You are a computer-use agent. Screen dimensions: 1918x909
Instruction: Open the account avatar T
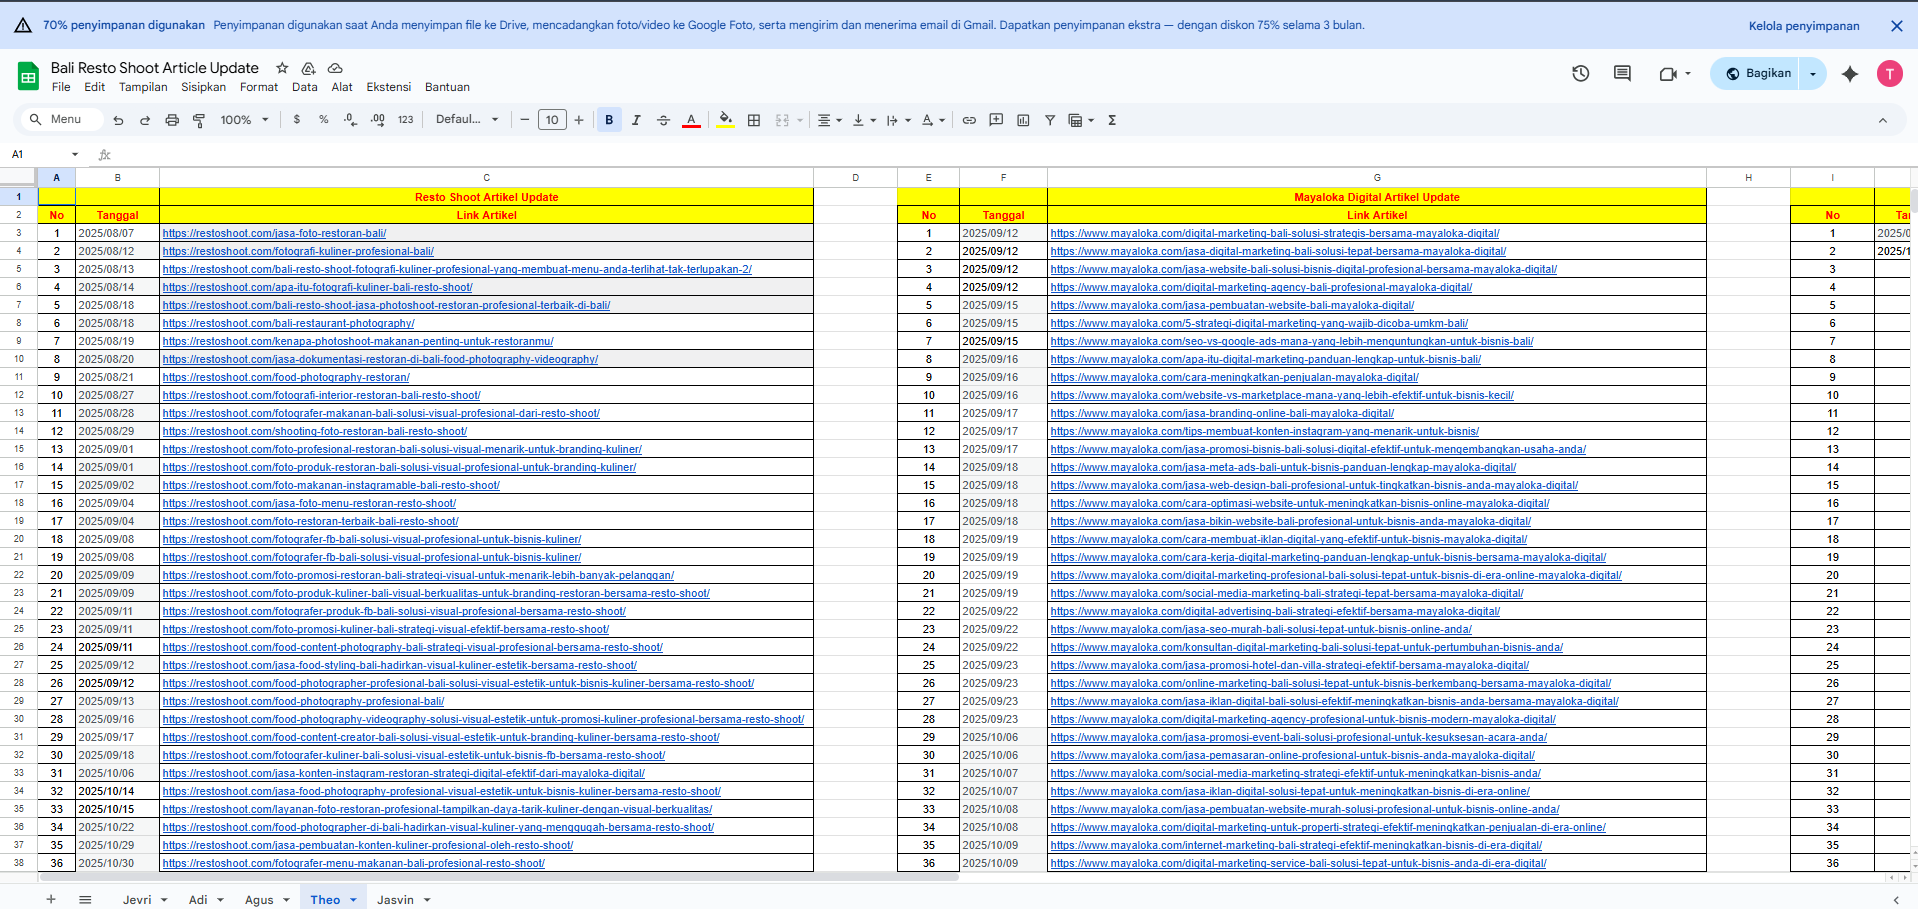1890,73
